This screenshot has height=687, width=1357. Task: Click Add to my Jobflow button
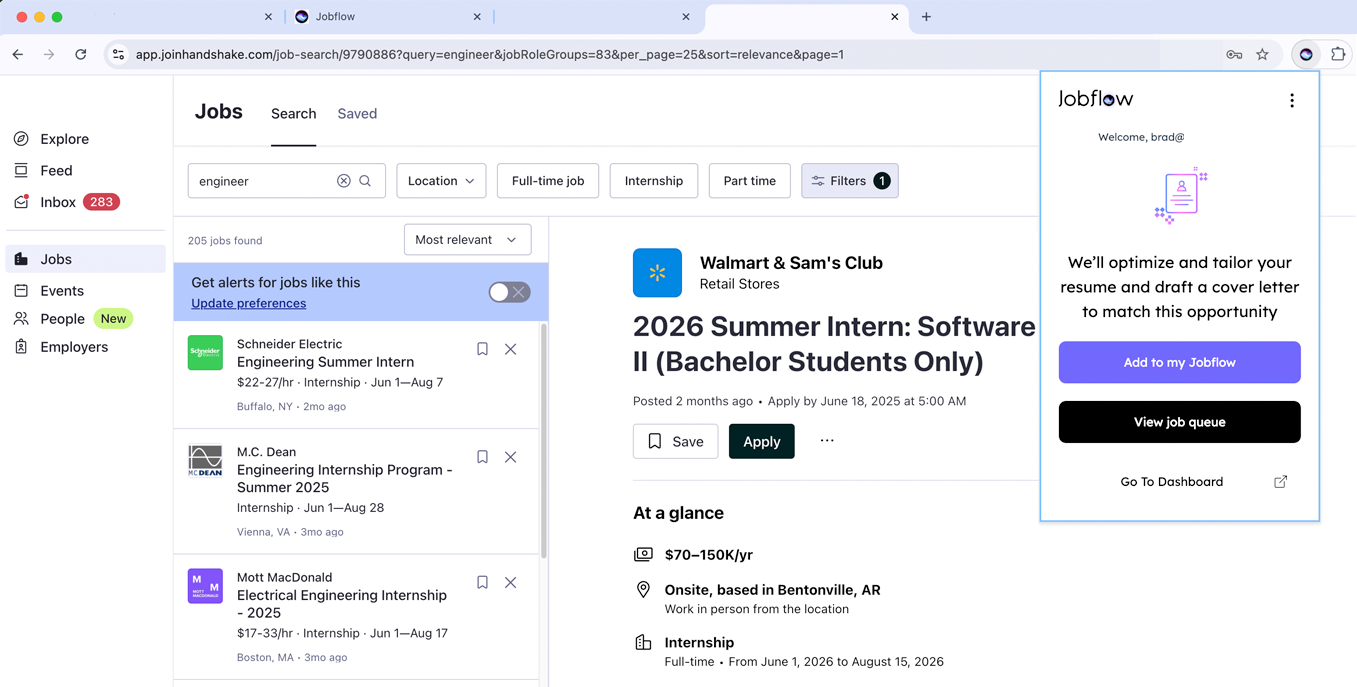[1179, 363]
